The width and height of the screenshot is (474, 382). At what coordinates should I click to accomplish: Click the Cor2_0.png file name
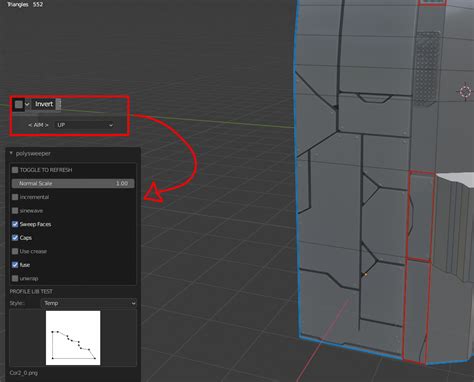tap(24, 373)
